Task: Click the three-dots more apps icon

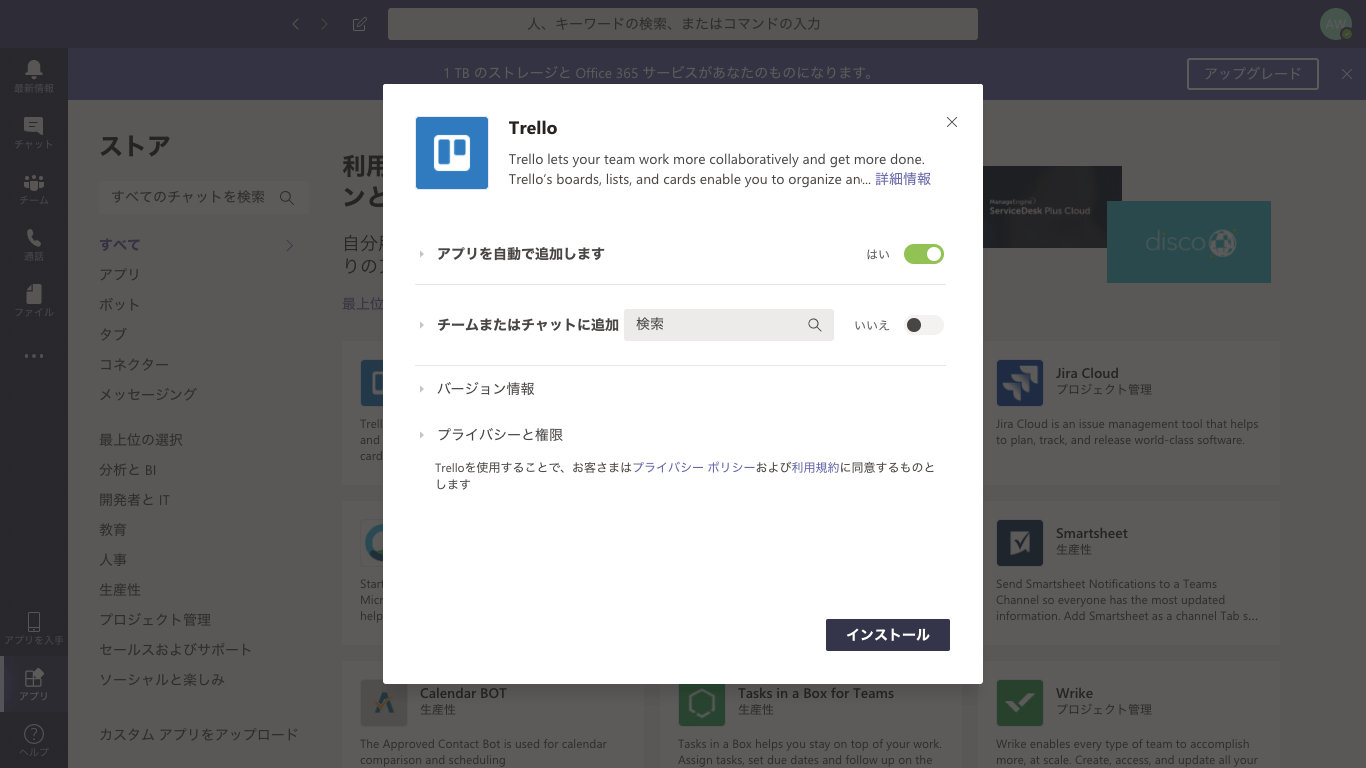Action: pyautogui.click(x=33, y=355)
